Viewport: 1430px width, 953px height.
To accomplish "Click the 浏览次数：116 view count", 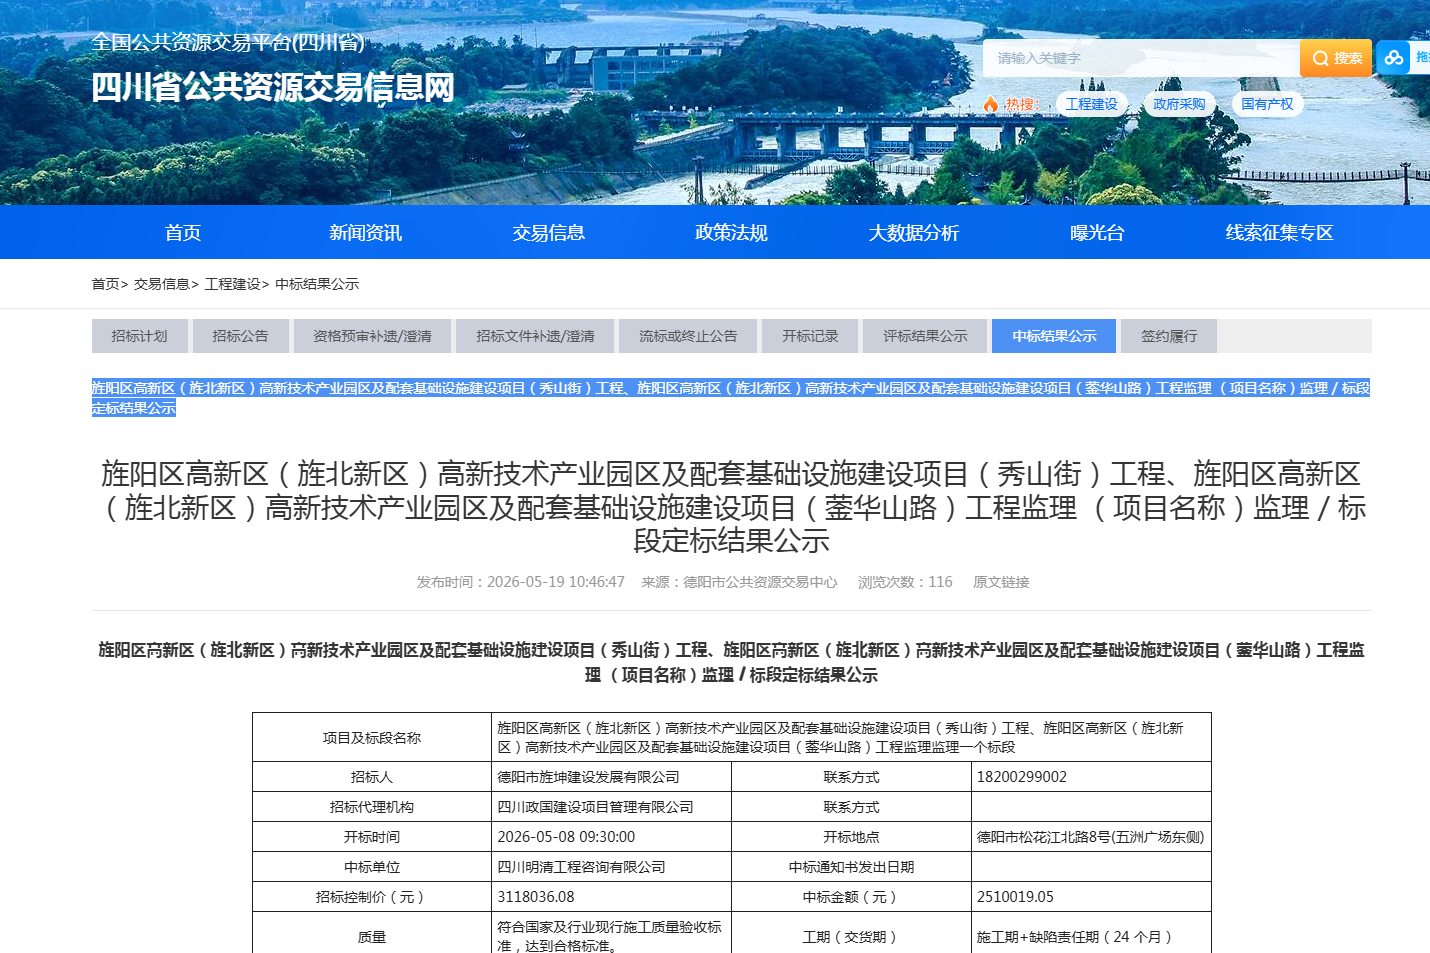I will pyautogui.click(x=905, y=582).
